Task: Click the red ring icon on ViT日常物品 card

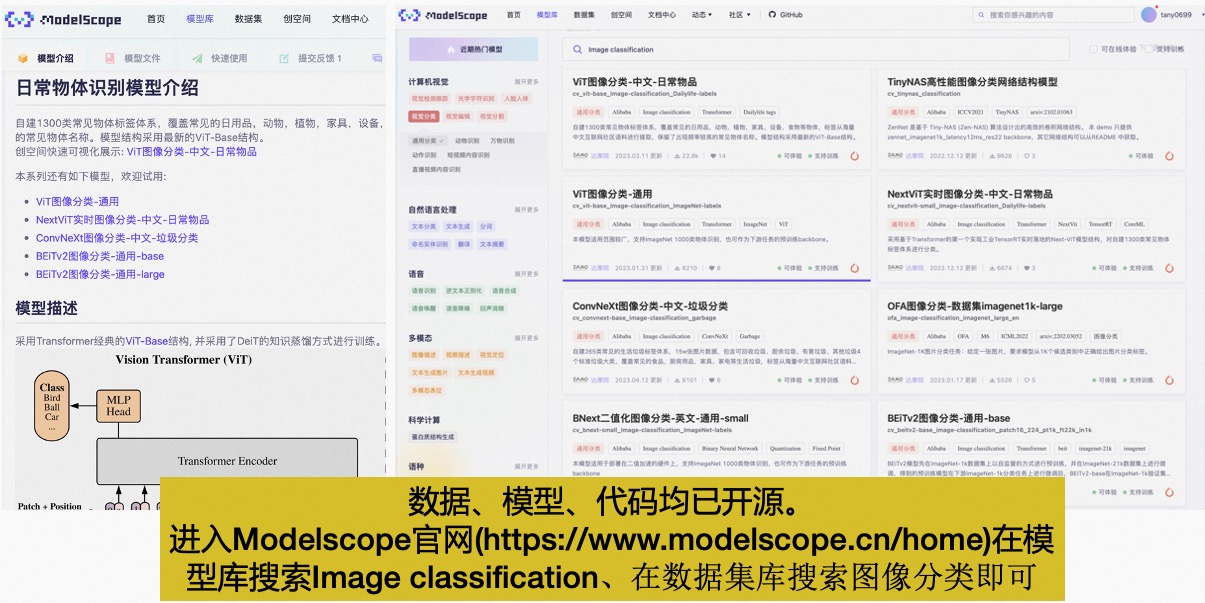Action: tap(854, 156)
